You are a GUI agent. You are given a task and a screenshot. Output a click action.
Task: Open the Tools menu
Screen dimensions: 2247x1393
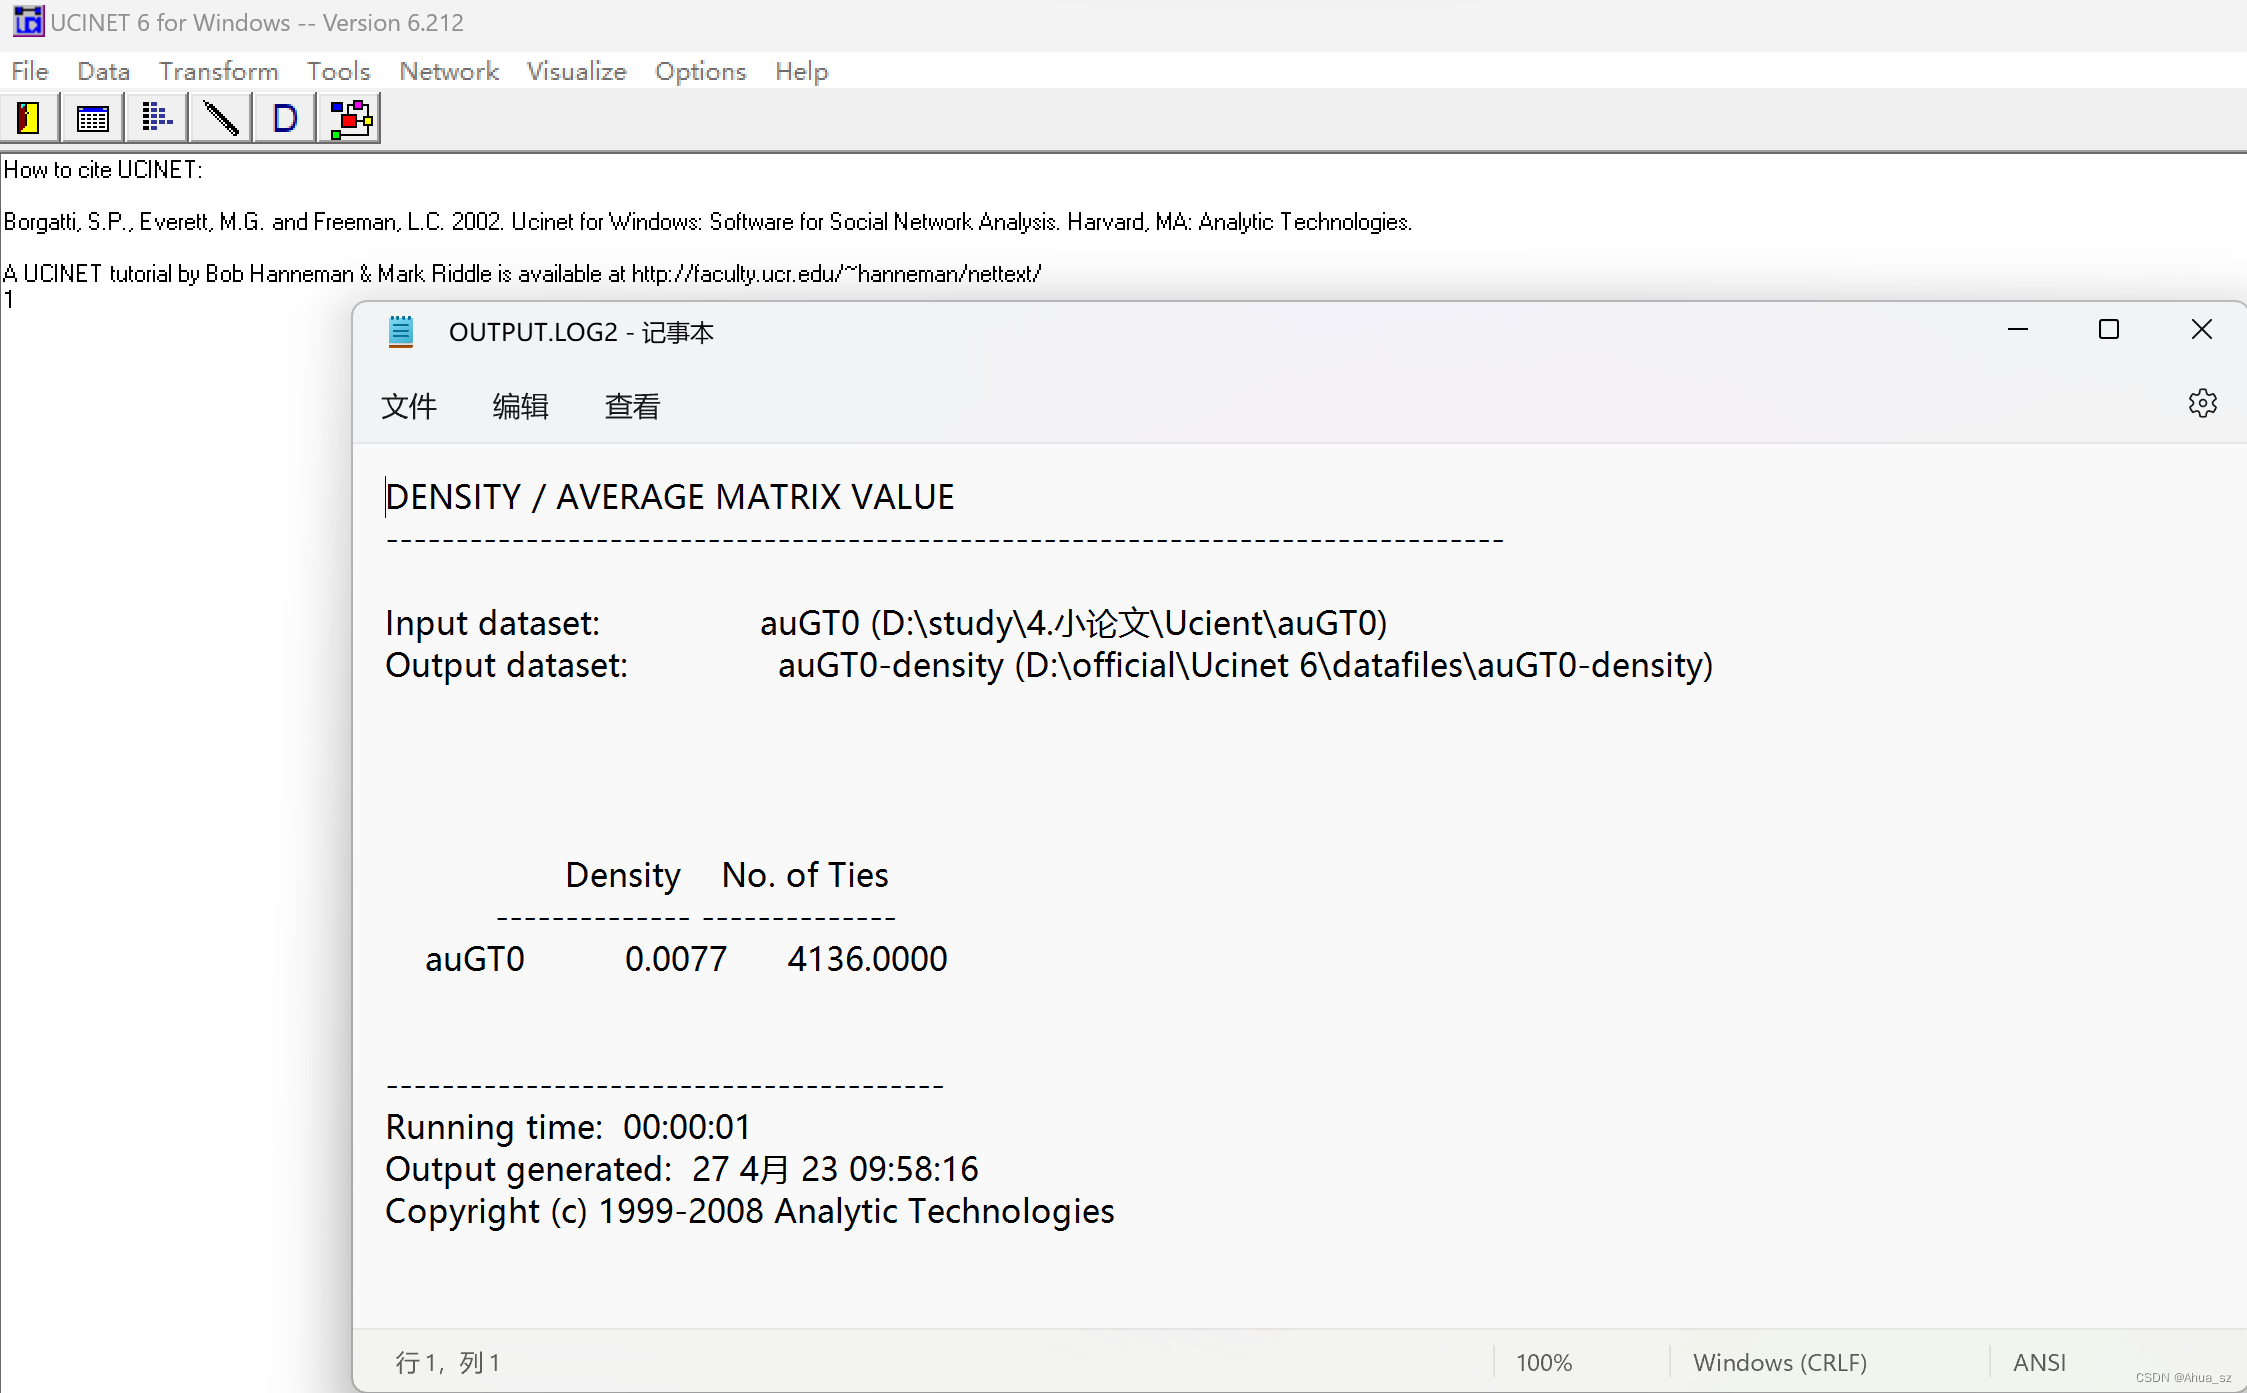(338, 71)
